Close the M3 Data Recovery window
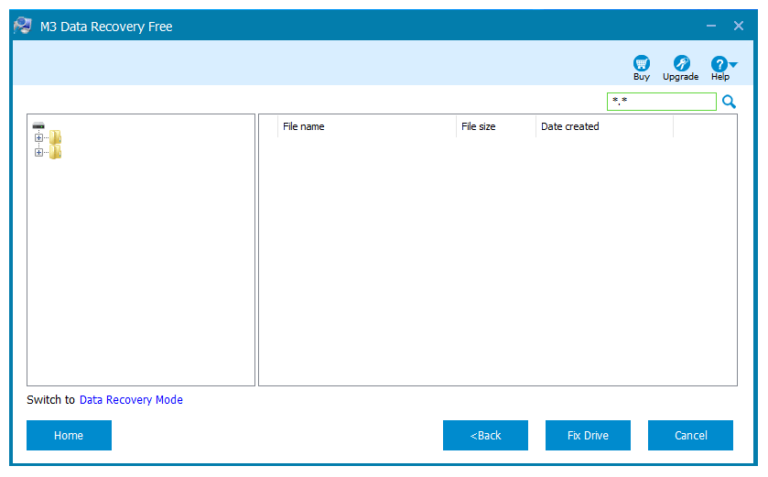The image size is (768, 477). (738, 26)
